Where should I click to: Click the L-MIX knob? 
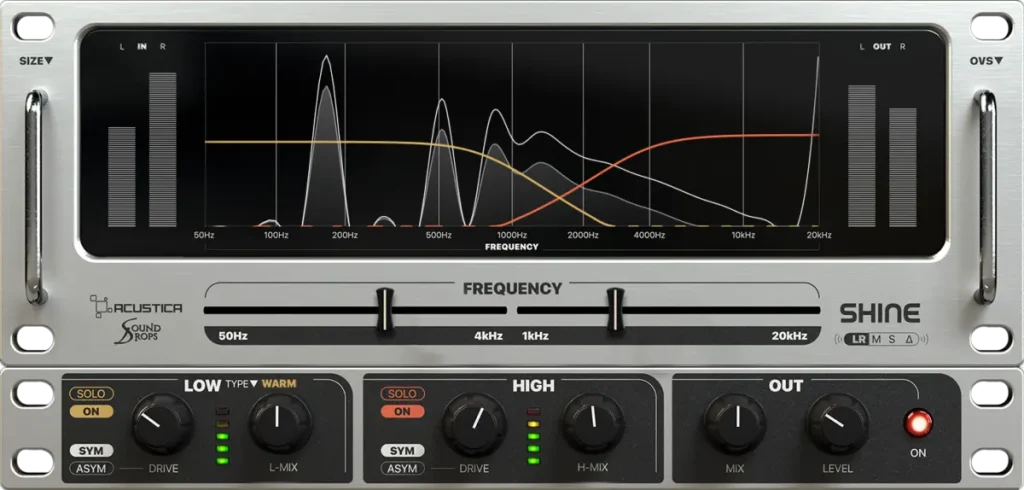(280, 423)
